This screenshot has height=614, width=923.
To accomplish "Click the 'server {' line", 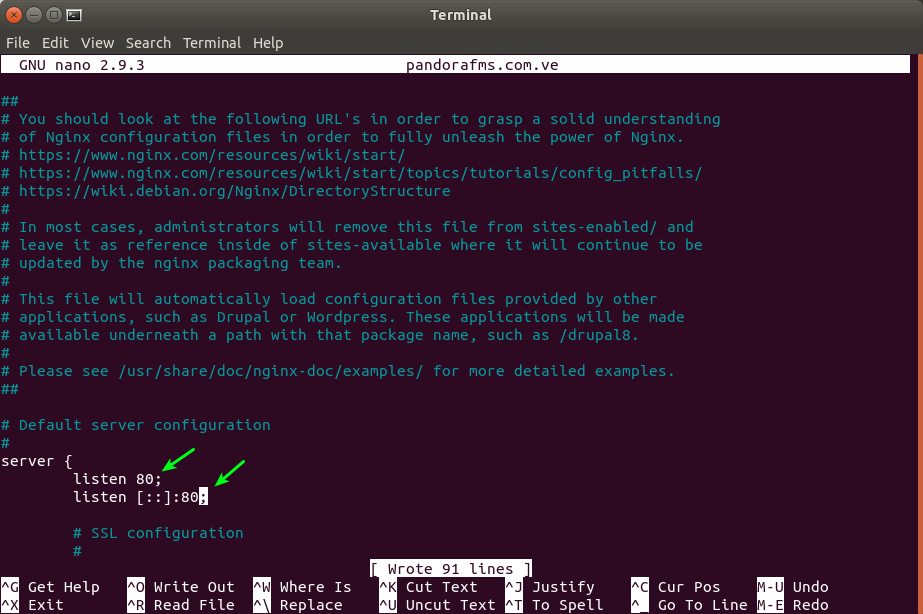I will 36,461.
